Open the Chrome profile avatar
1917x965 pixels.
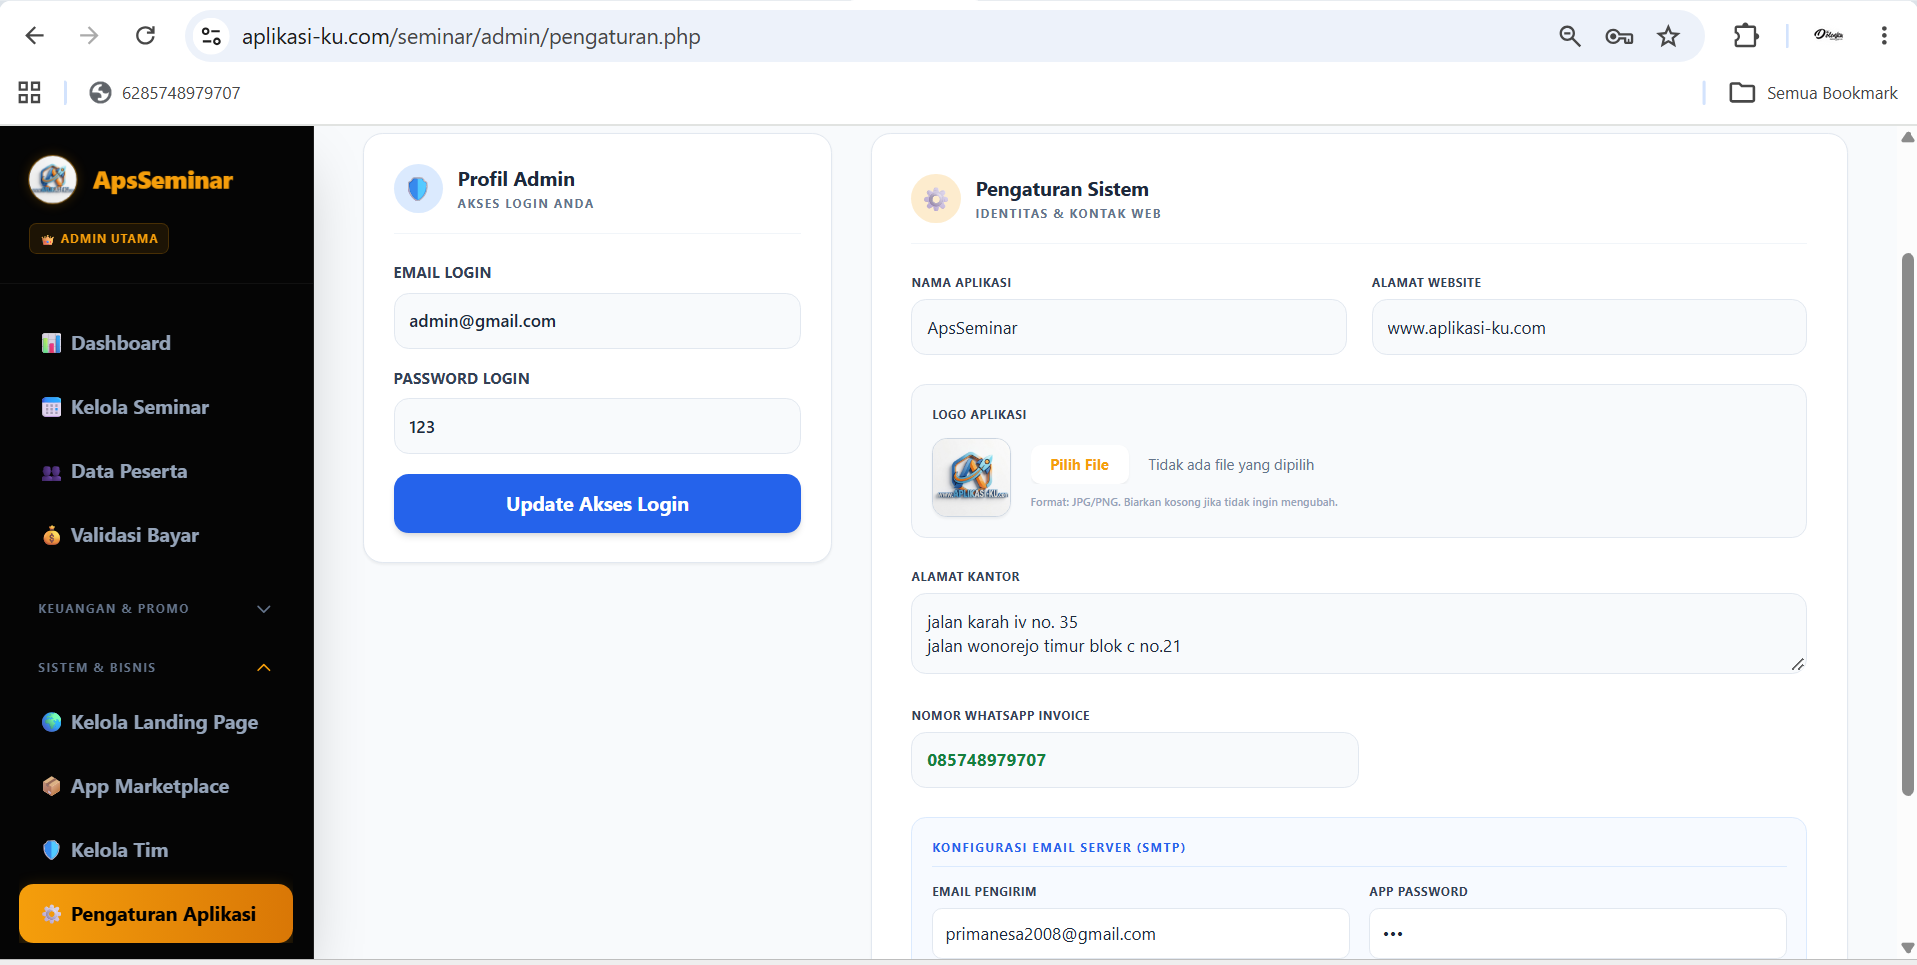coord(1828,36)
